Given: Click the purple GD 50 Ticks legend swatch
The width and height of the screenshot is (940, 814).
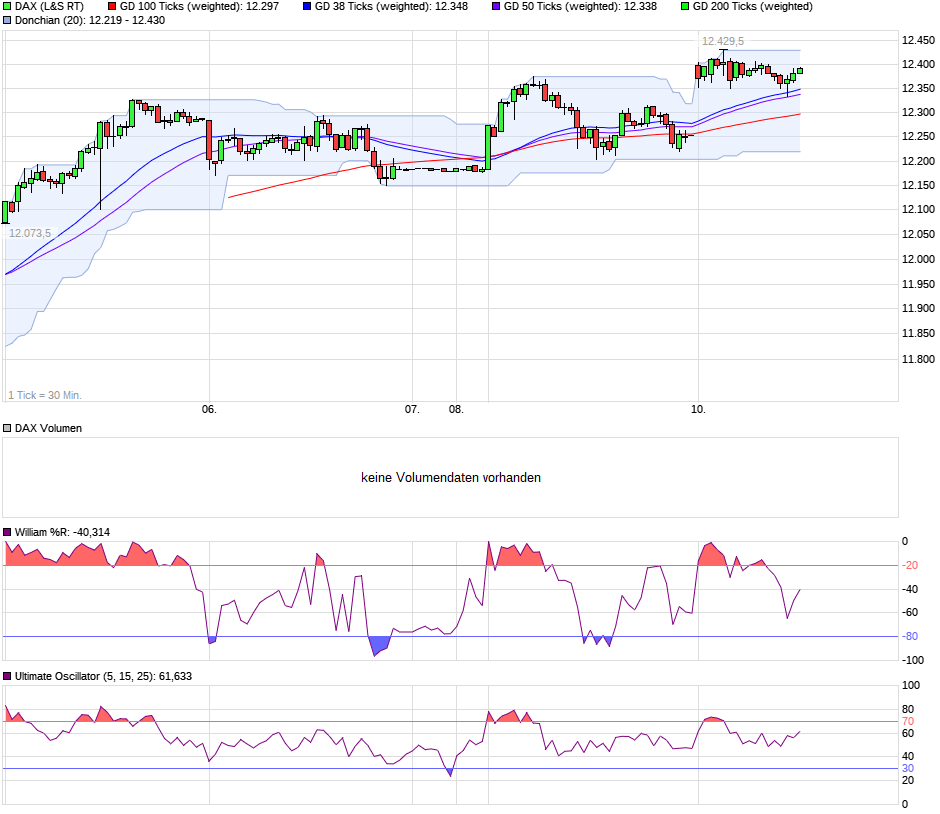Looking at the screenshot, I should [496, 7].
